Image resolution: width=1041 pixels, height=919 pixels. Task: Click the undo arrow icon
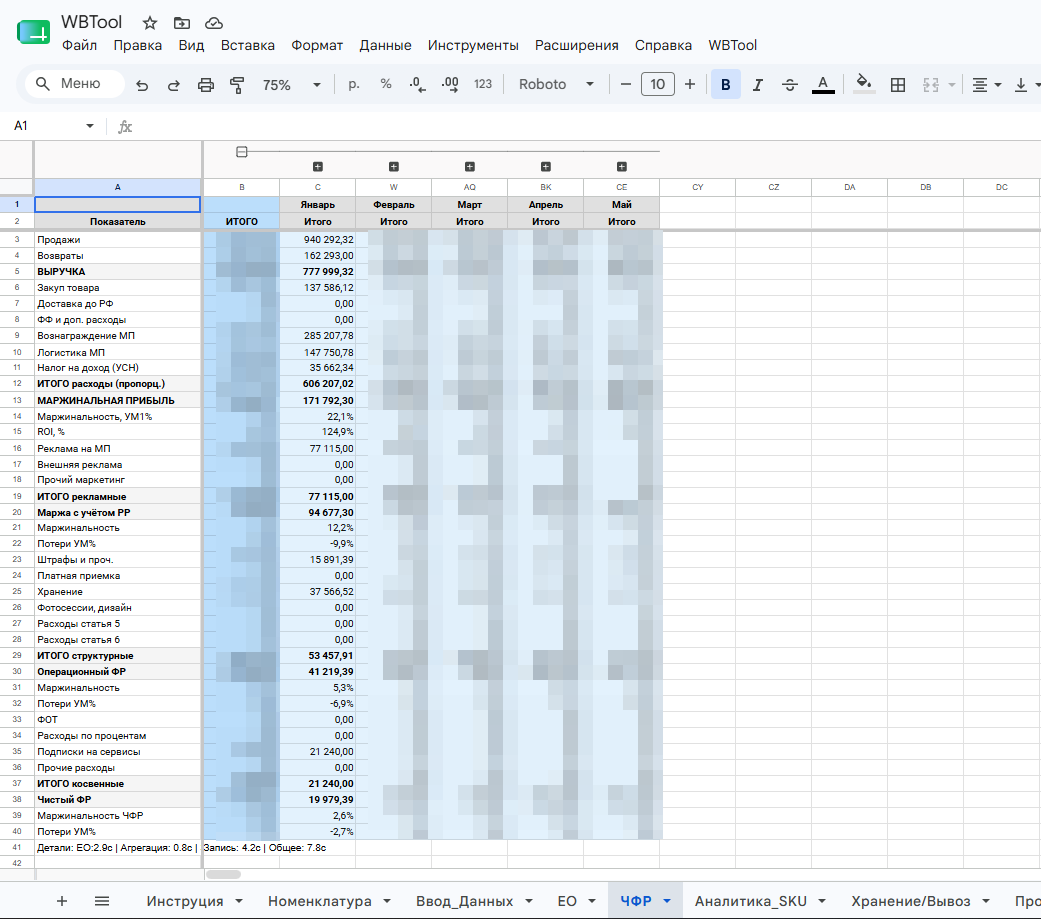pyautogui.click(x=142, y=85)
